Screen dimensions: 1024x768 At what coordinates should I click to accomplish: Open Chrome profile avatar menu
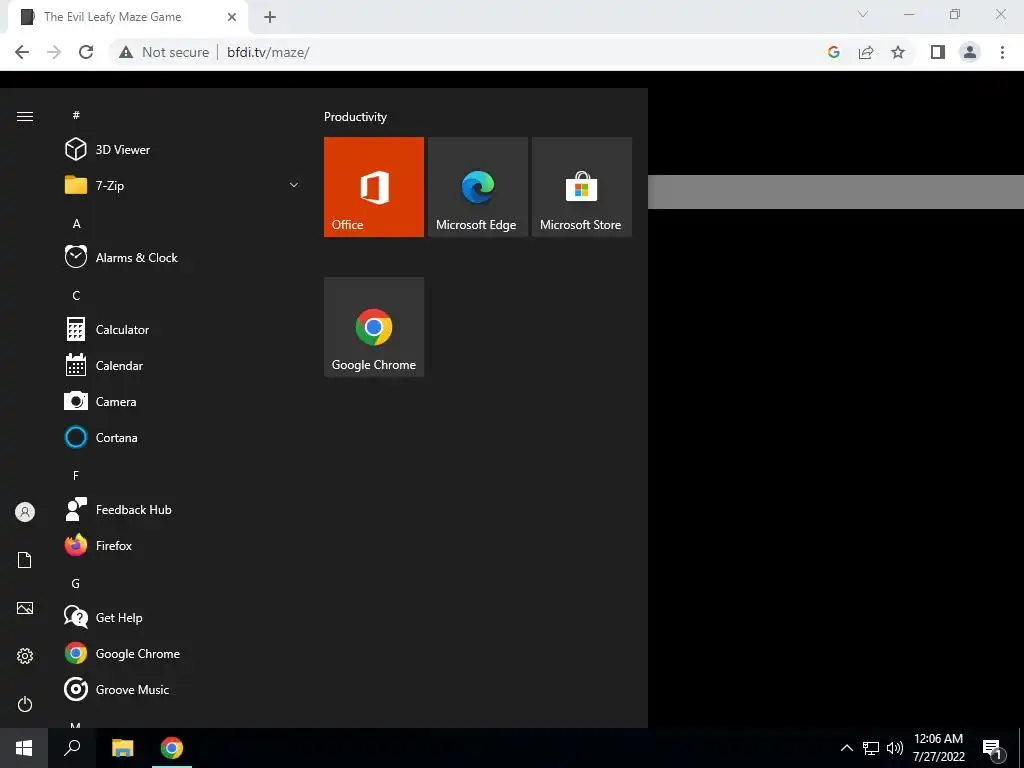coord(970,52)
